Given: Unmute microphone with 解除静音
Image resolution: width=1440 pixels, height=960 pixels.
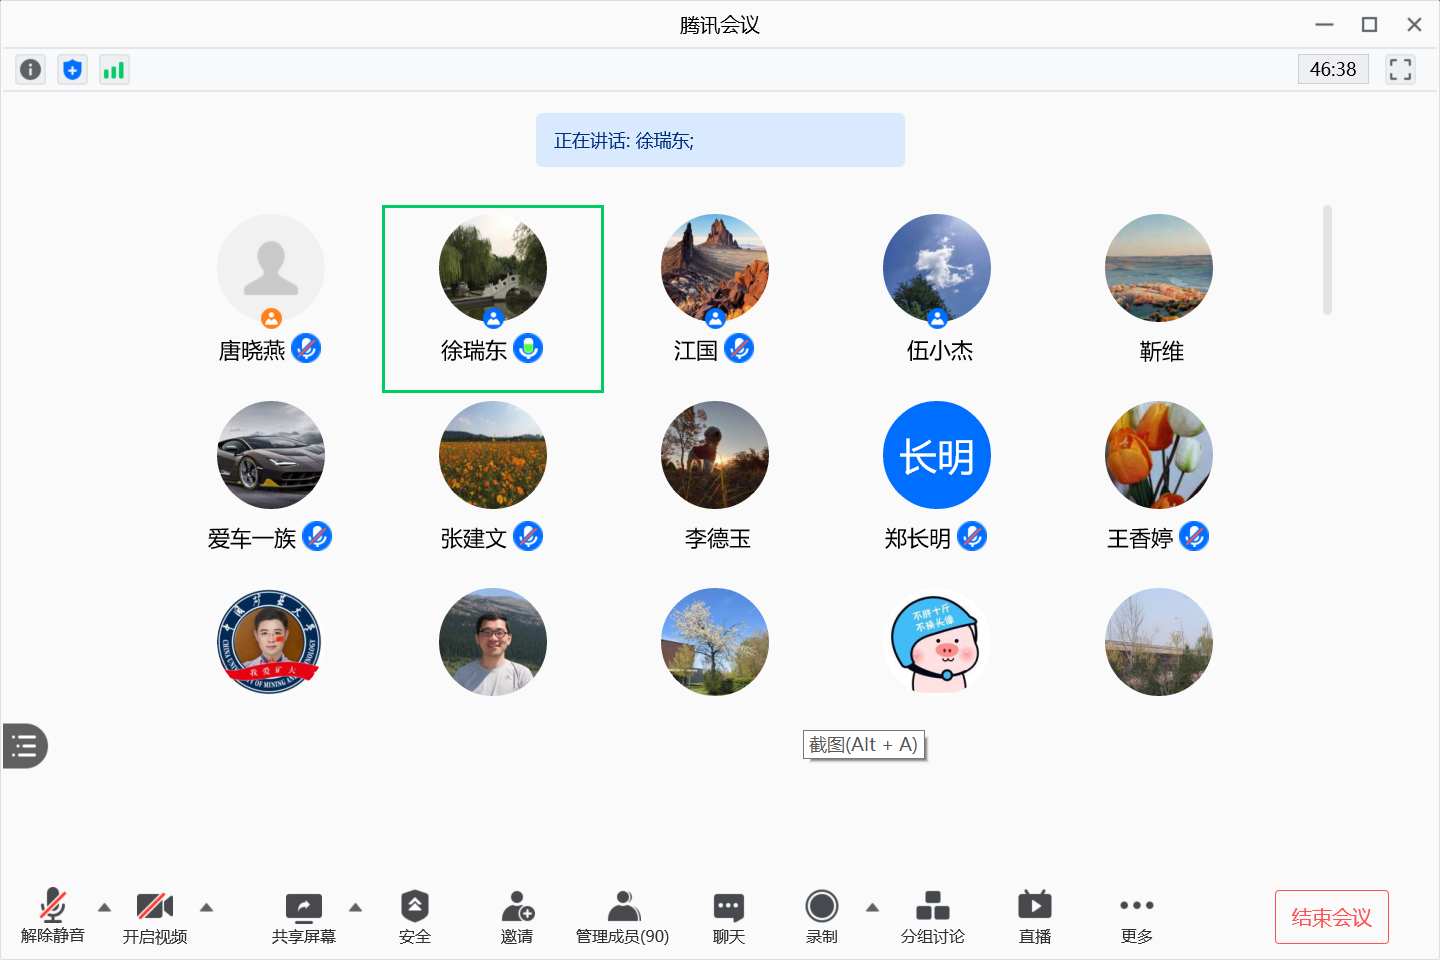Looking at the screenshot, I should 53,916.
